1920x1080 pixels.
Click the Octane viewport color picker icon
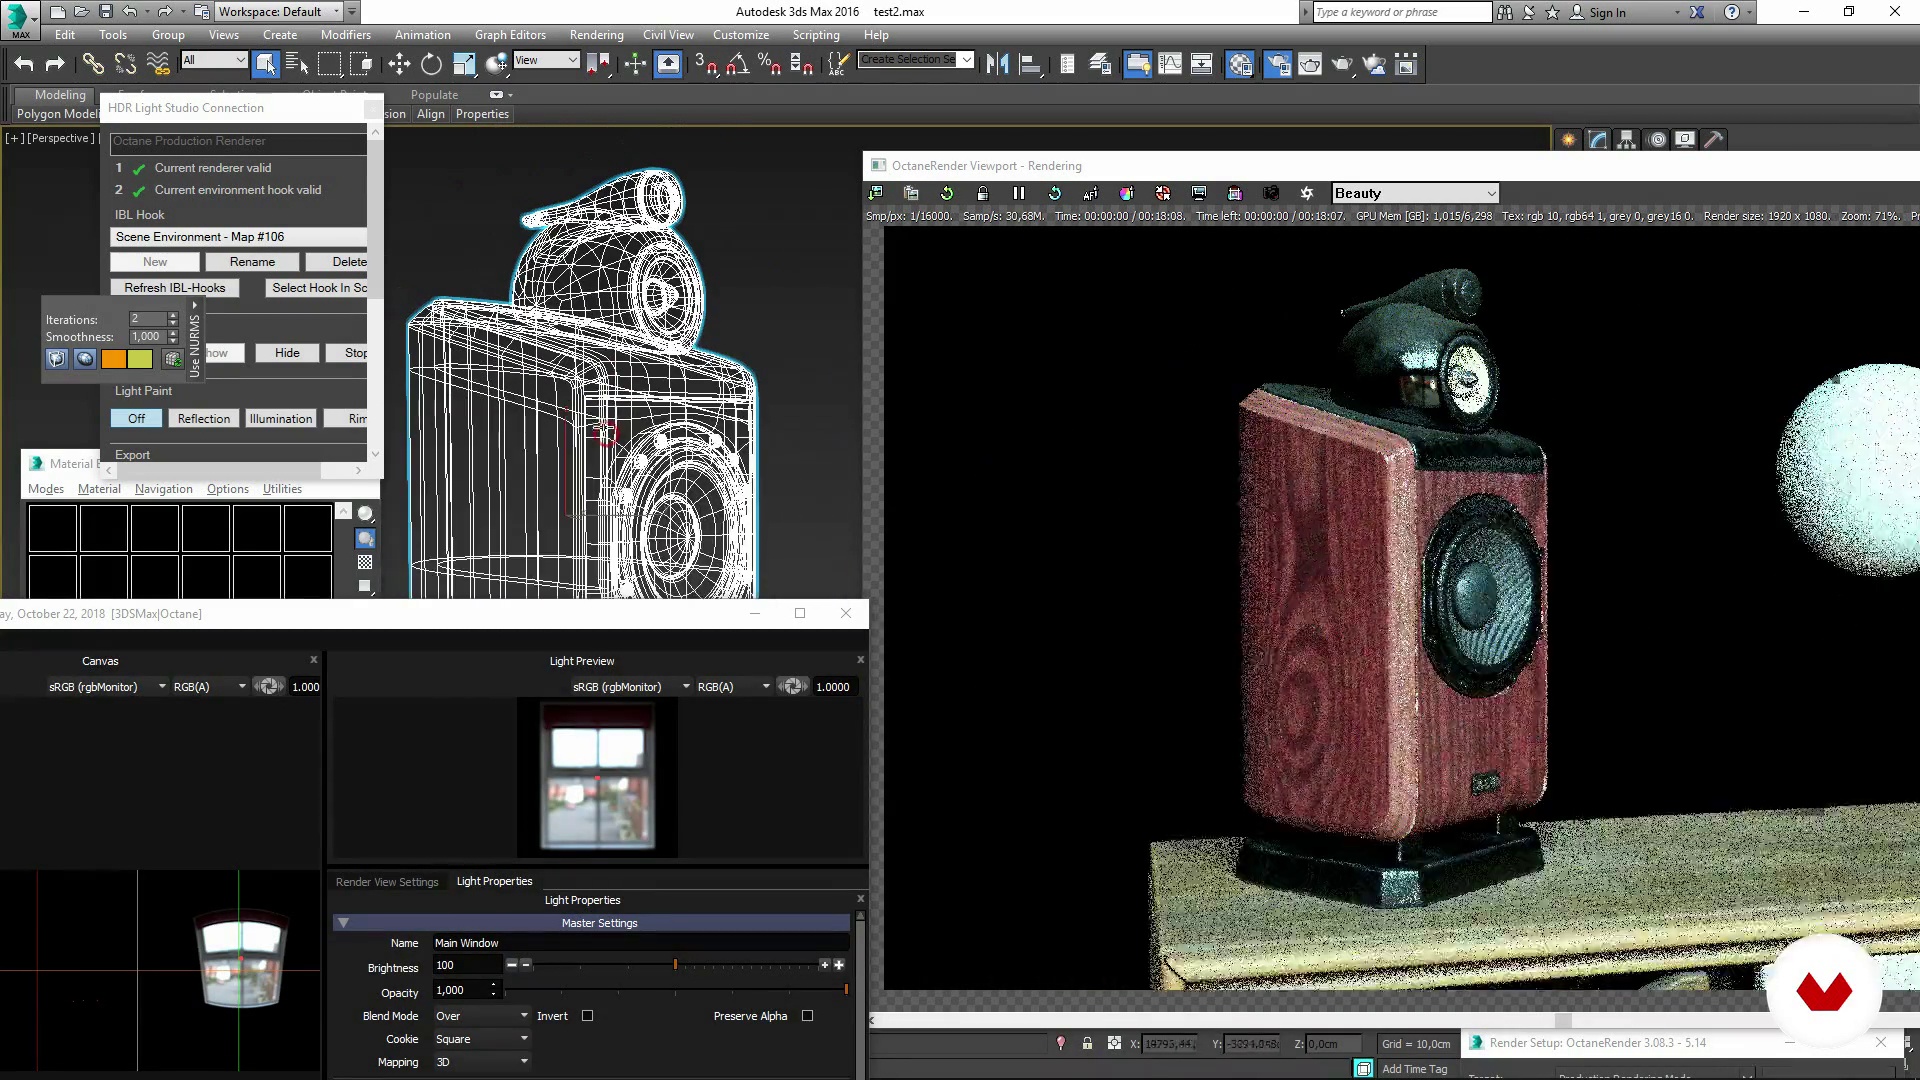coord(1126,193)
